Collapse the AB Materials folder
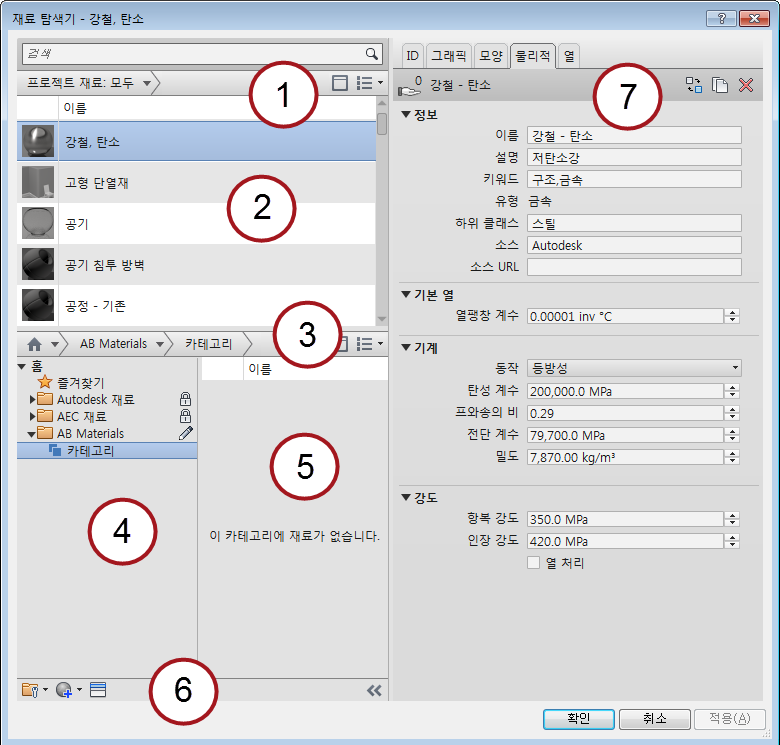This screenshot has height=745, width=780. coord(31,434)
